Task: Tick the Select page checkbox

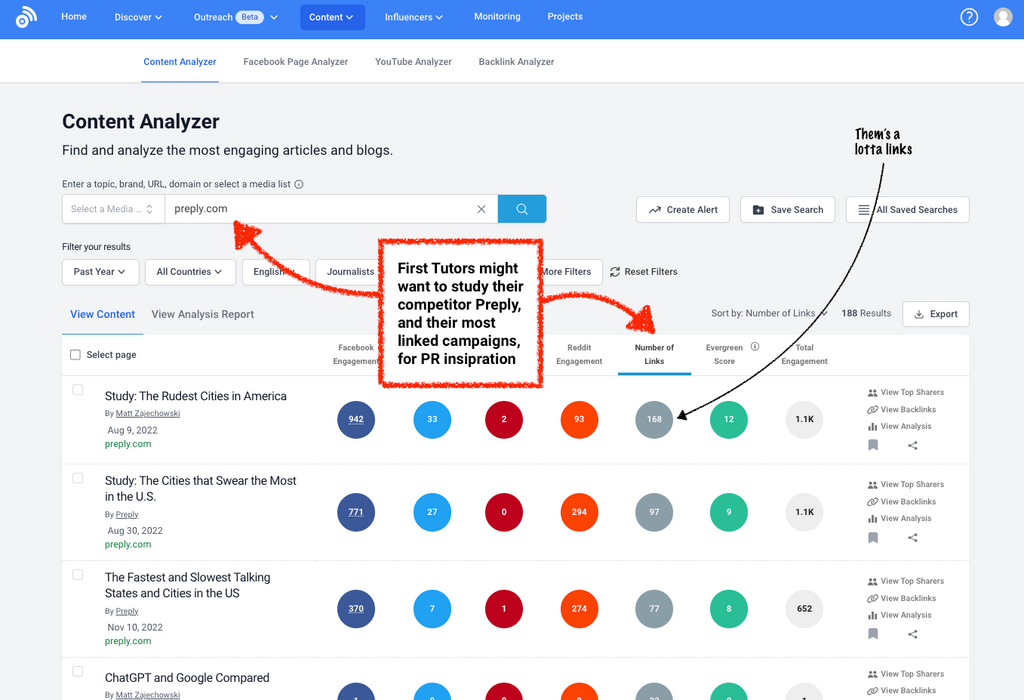Action: pyautogui.click(x=75, y=355)
